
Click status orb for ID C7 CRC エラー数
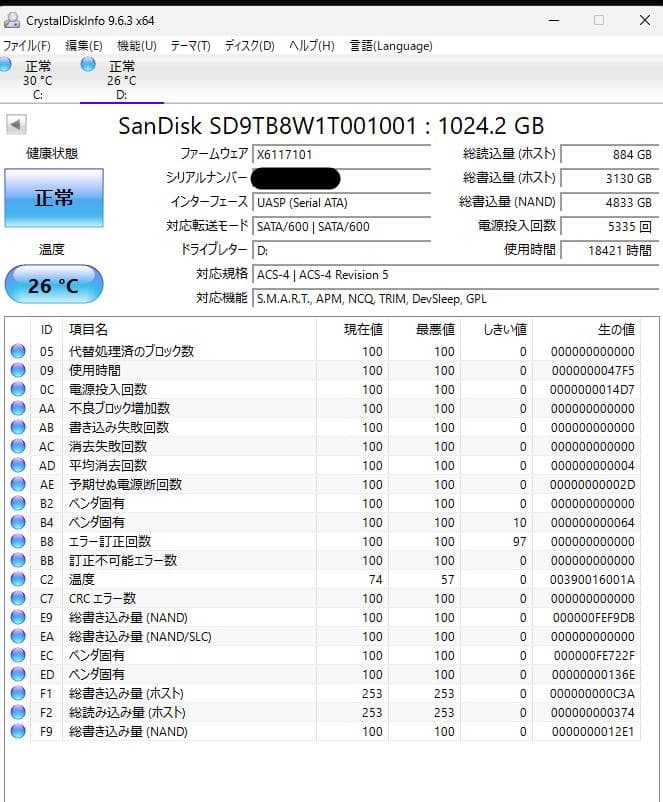tap(18, 597)
